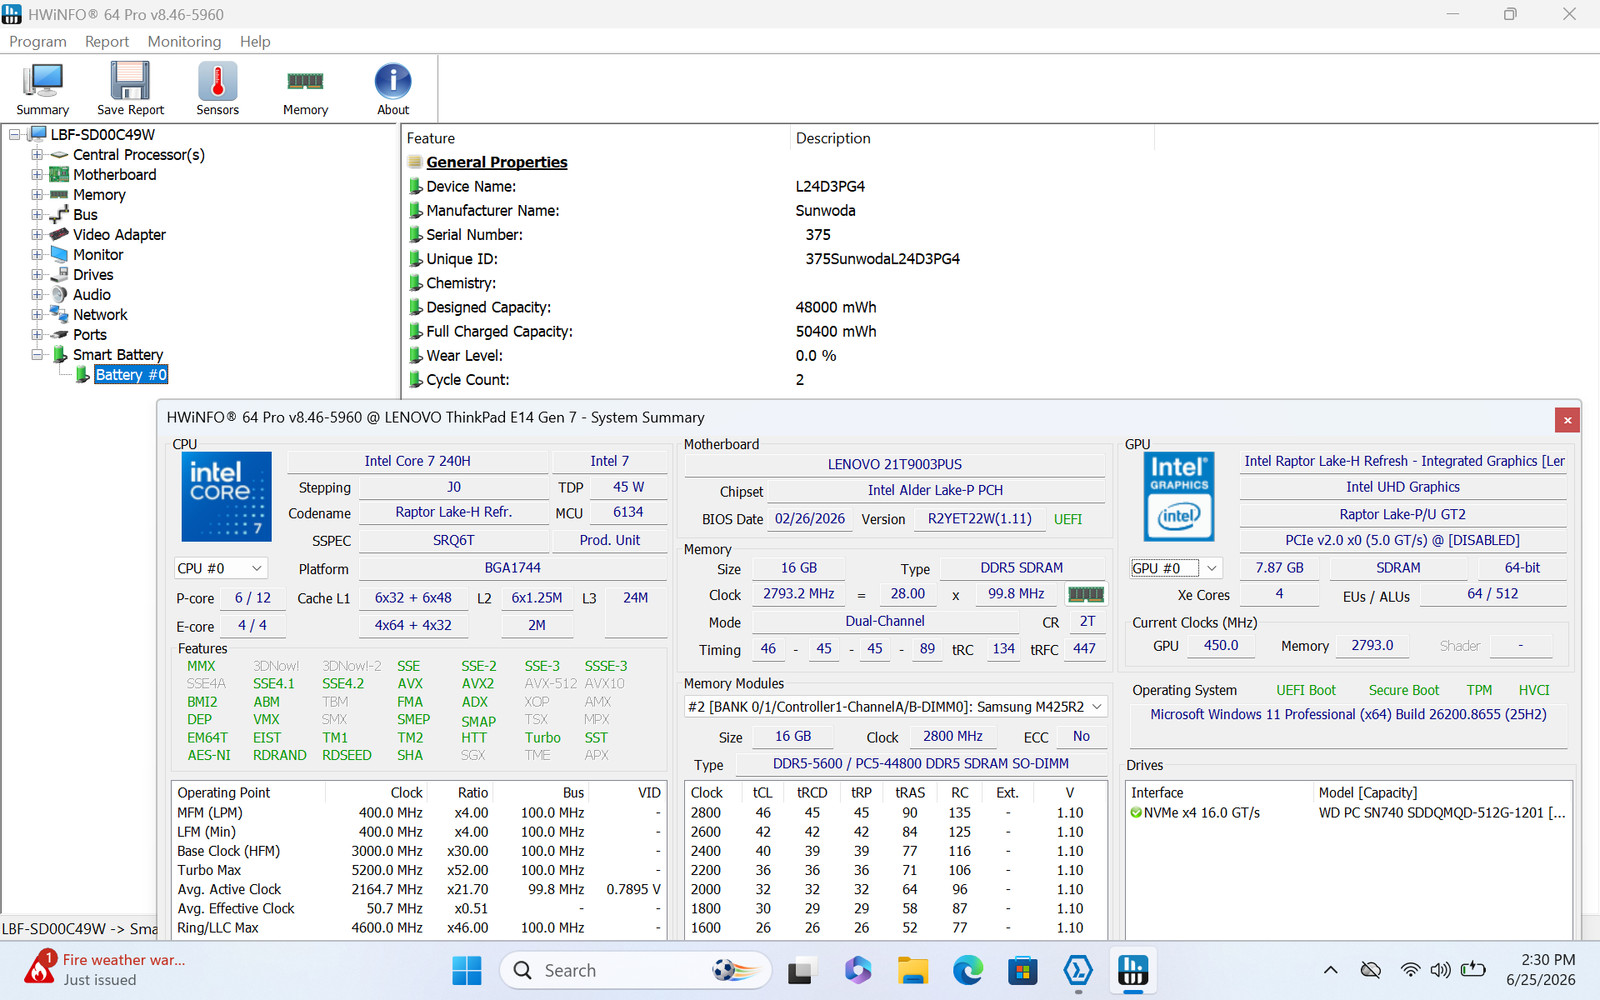Select the Network tree node
Viewport: 1600px width, 1000px height.
[x=100, y=315]
